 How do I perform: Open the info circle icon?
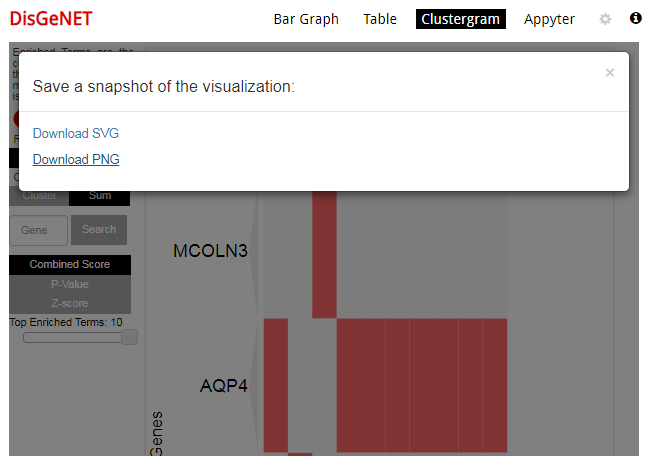pyautogui.click(x=636, y=19)
